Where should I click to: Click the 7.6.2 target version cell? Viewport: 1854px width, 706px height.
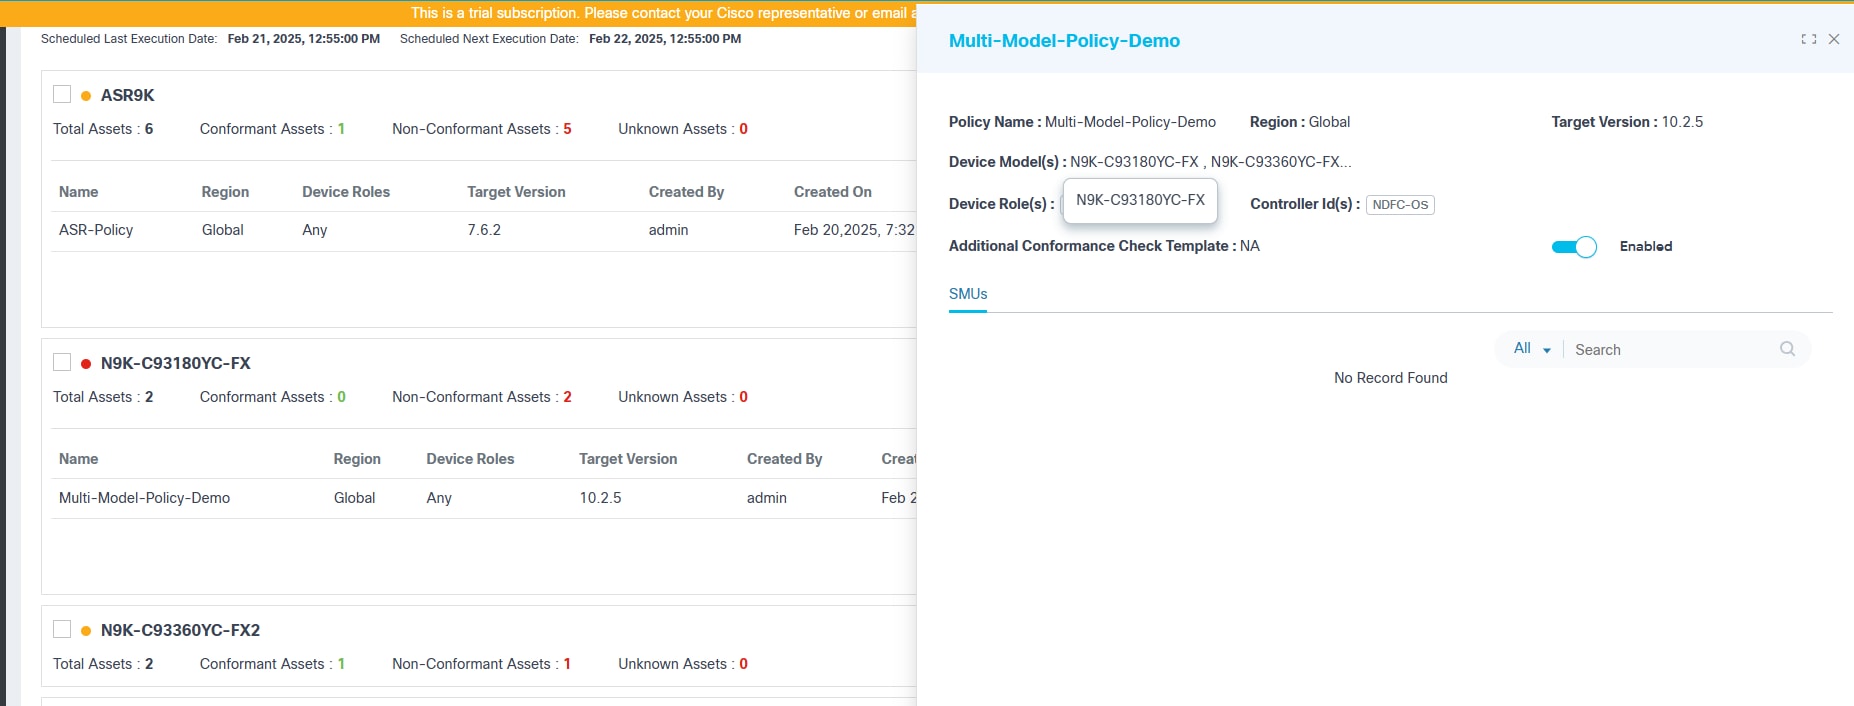484,230
